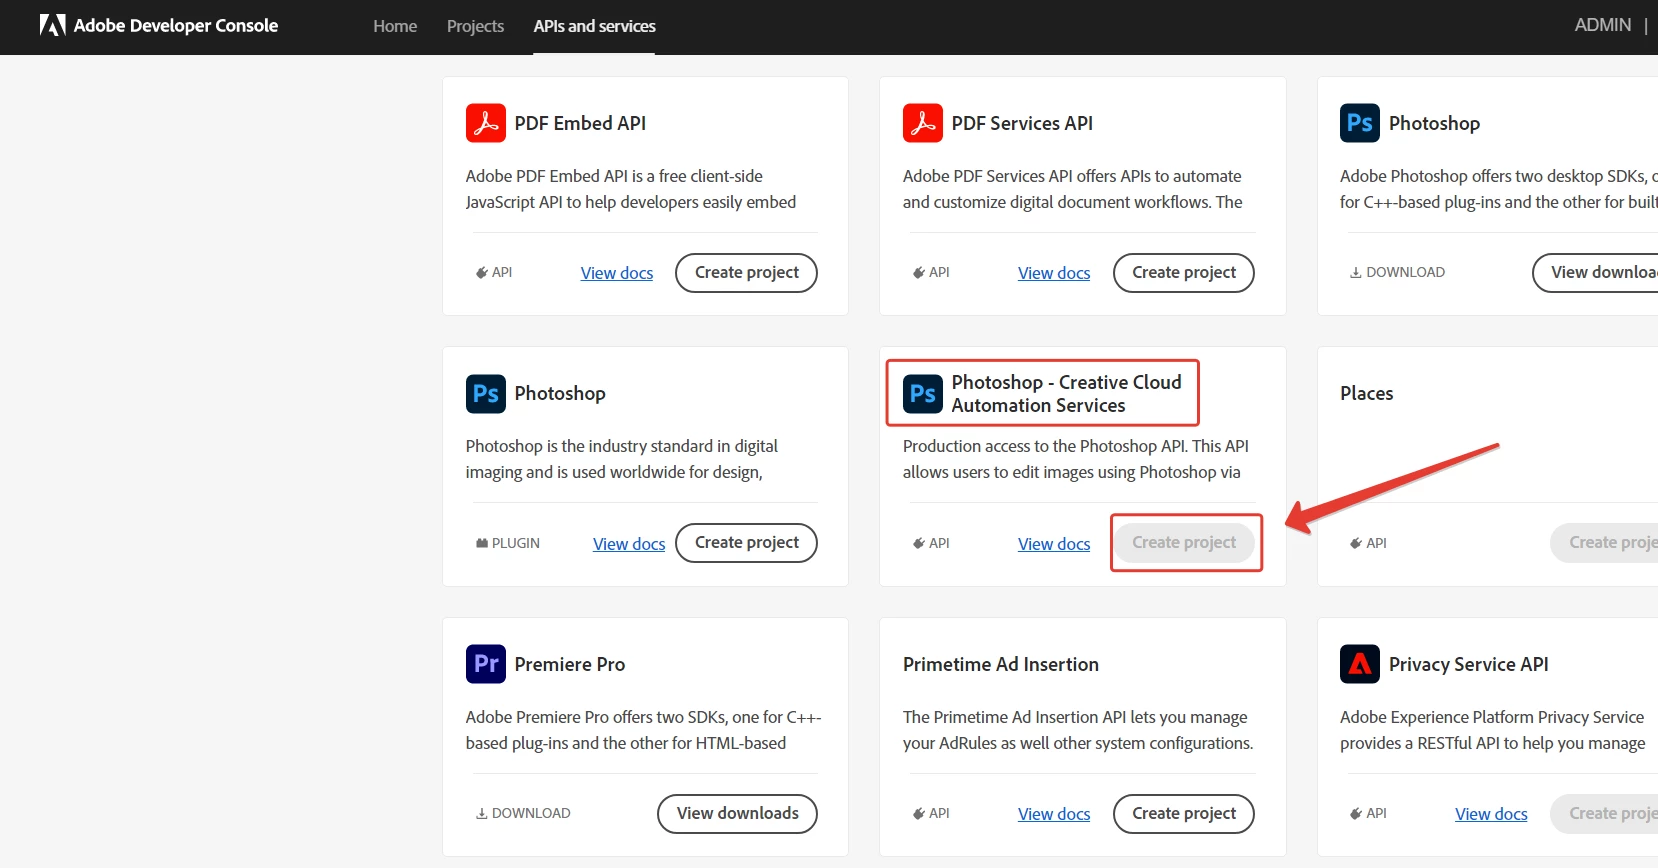Click Photoshop Automation 'Production access' description
This screenshot has width=1658, height=868.
(x=1076, y=459)
